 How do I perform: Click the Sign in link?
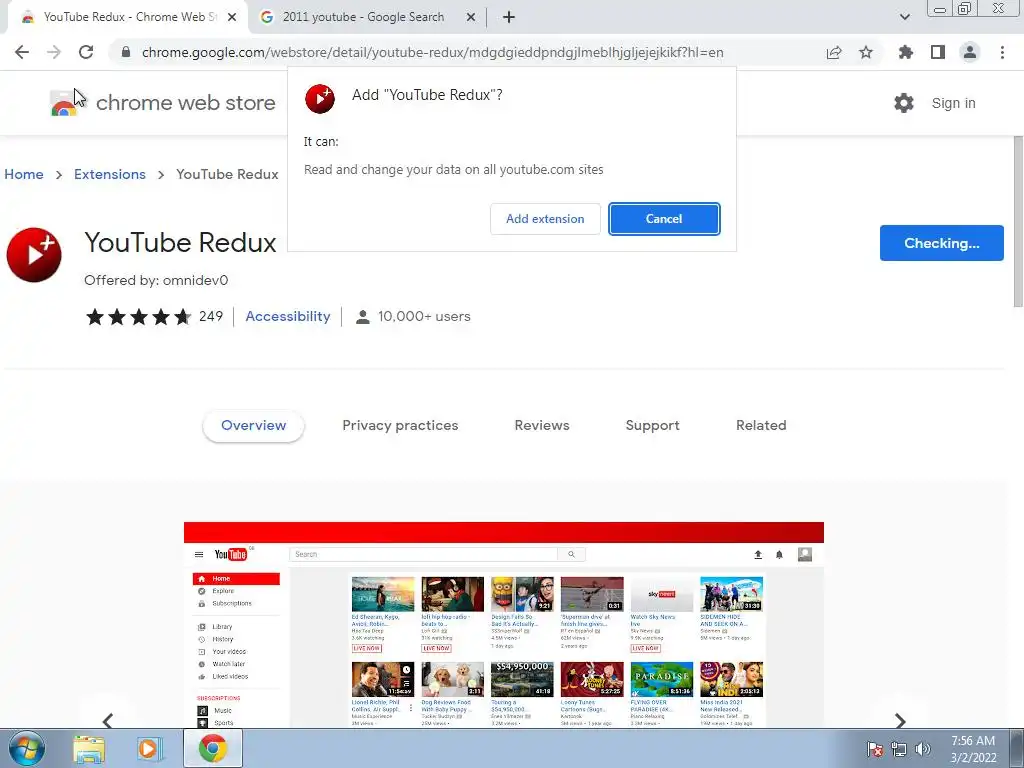pyautogui.click(x=953, y=103)
